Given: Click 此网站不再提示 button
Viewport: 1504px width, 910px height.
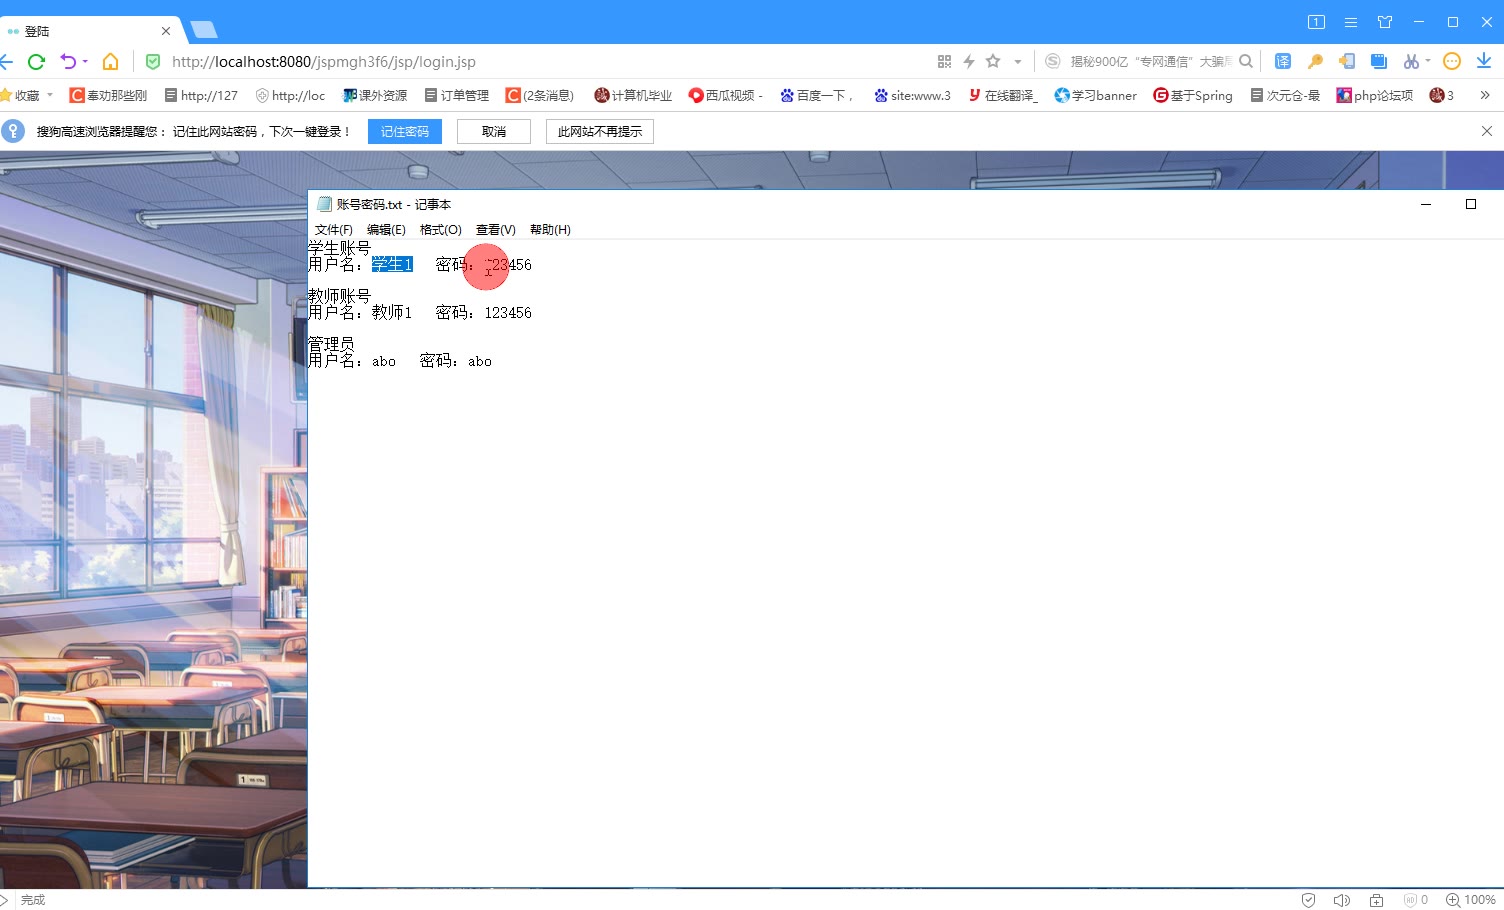Looking at the screenshot, I should pyautogui.click(x=600, y=132).
